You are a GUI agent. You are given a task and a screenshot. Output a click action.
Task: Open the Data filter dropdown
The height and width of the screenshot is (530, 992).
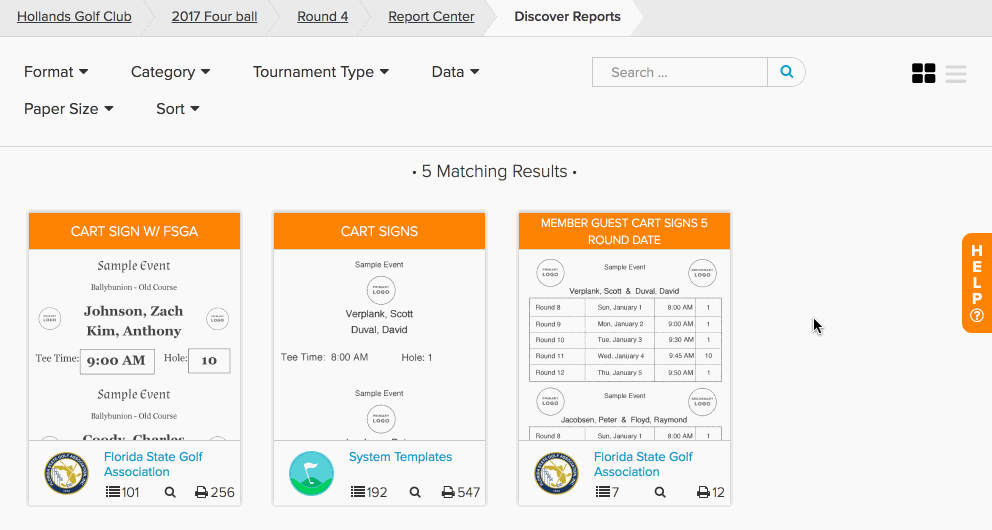[x=455, y=72]
